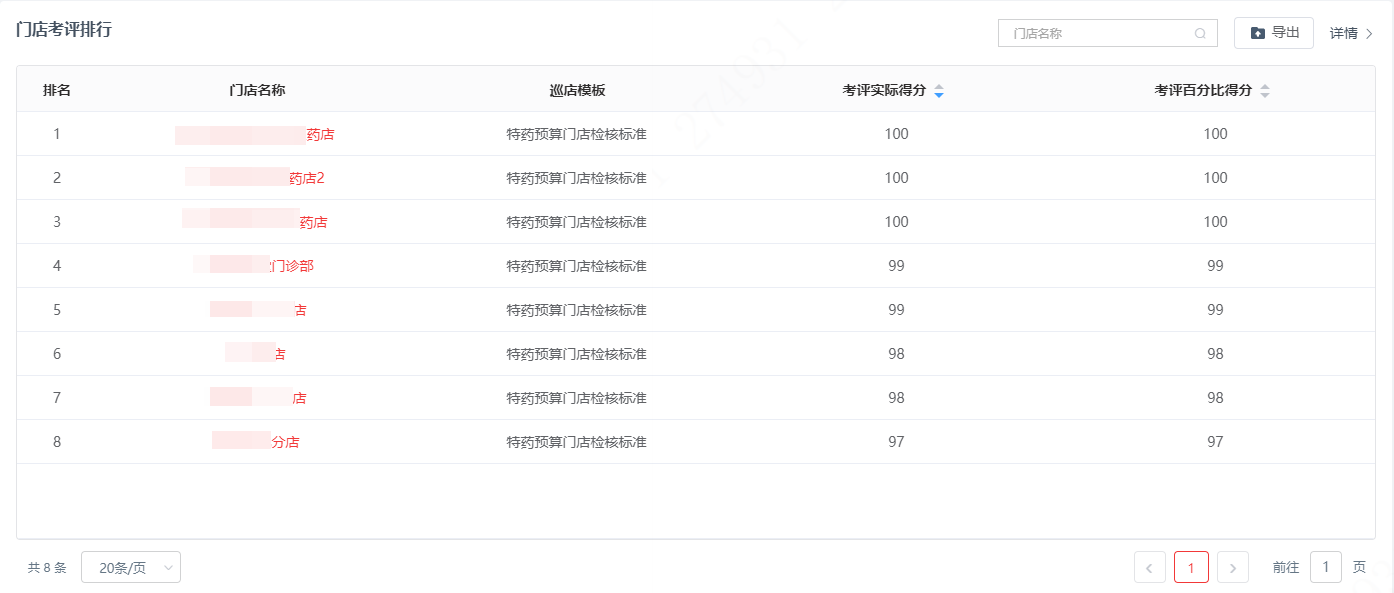Select page 1 in pagination
Screen dimensions: 1394x593
coord(1190,568)
